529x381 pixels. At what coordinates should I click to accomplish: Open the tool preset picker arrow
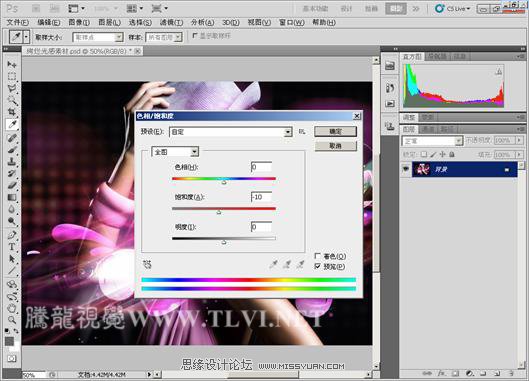26,36
